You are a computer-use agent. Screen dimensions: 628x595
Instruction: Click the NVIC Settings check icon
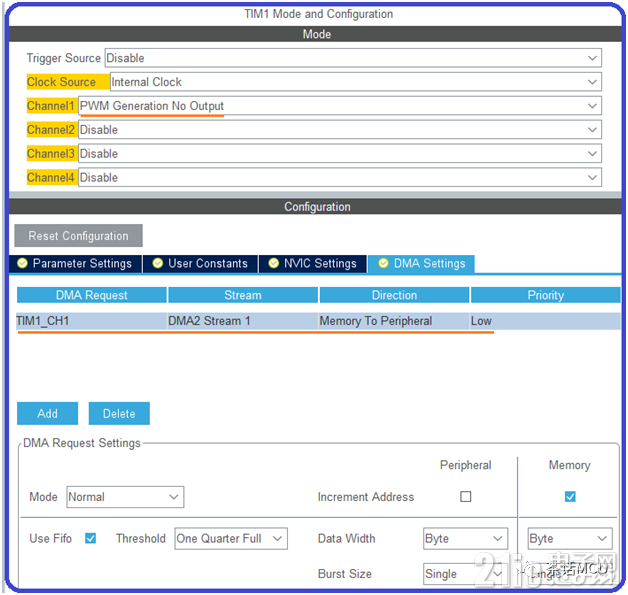(274, 263)
